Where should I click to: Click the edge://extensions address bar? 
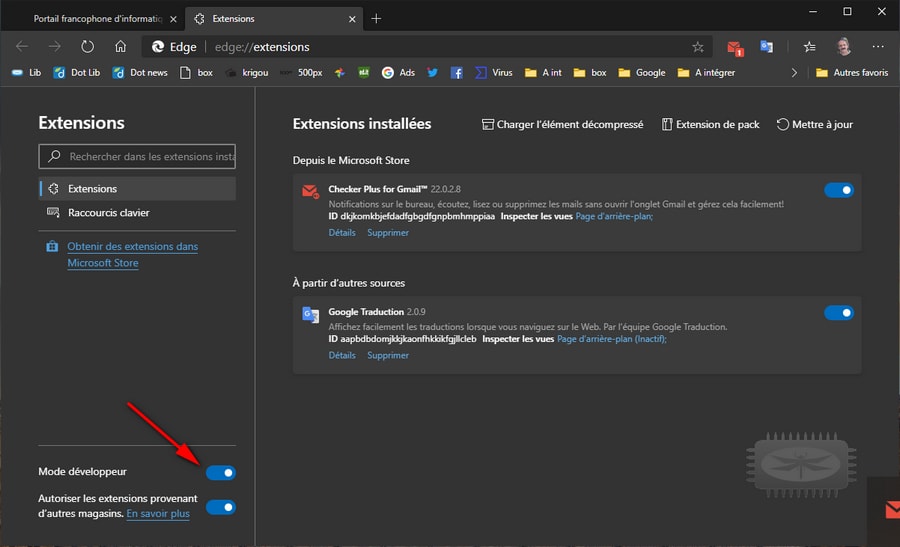[427, 47]
